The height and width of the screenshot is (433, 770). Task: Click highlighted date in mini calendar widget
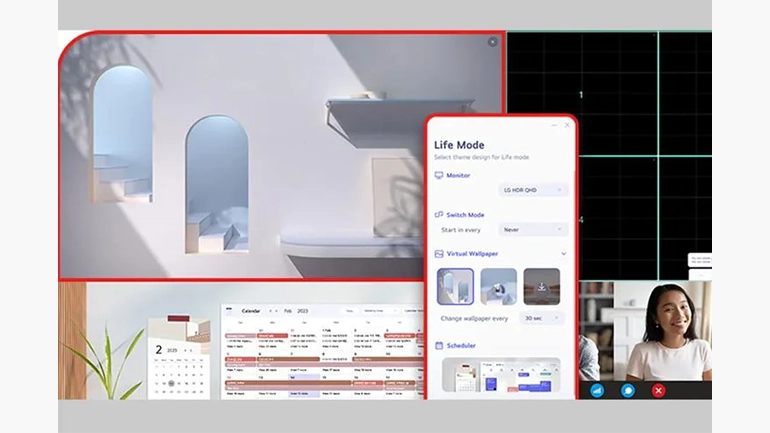click(171, 383)
